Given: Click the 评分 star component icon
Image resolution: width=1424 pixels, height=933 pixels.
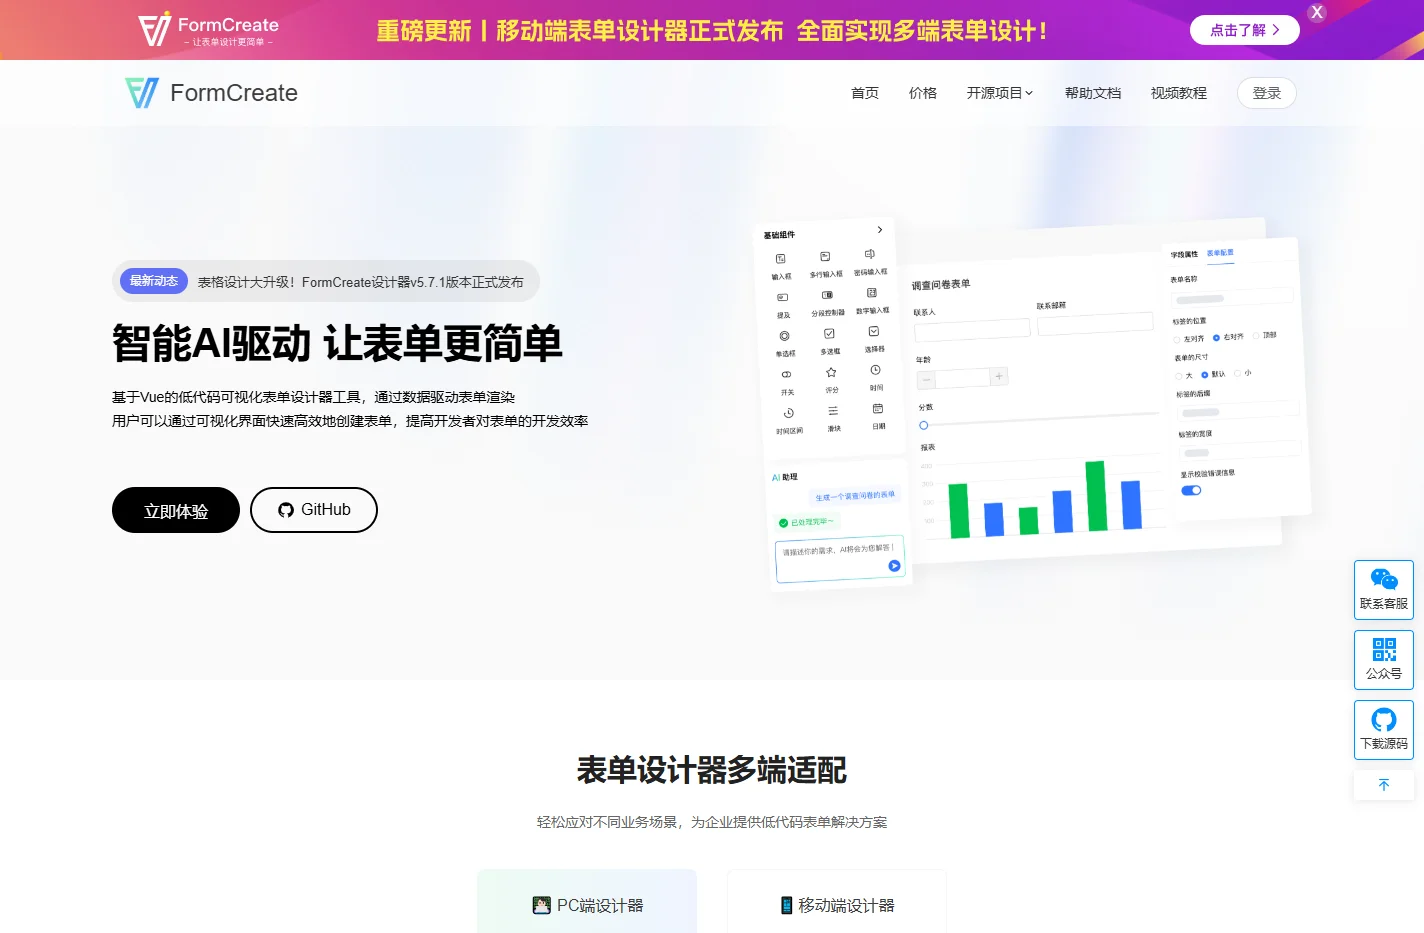Looking at the screenshot, I should click(831, 372).
